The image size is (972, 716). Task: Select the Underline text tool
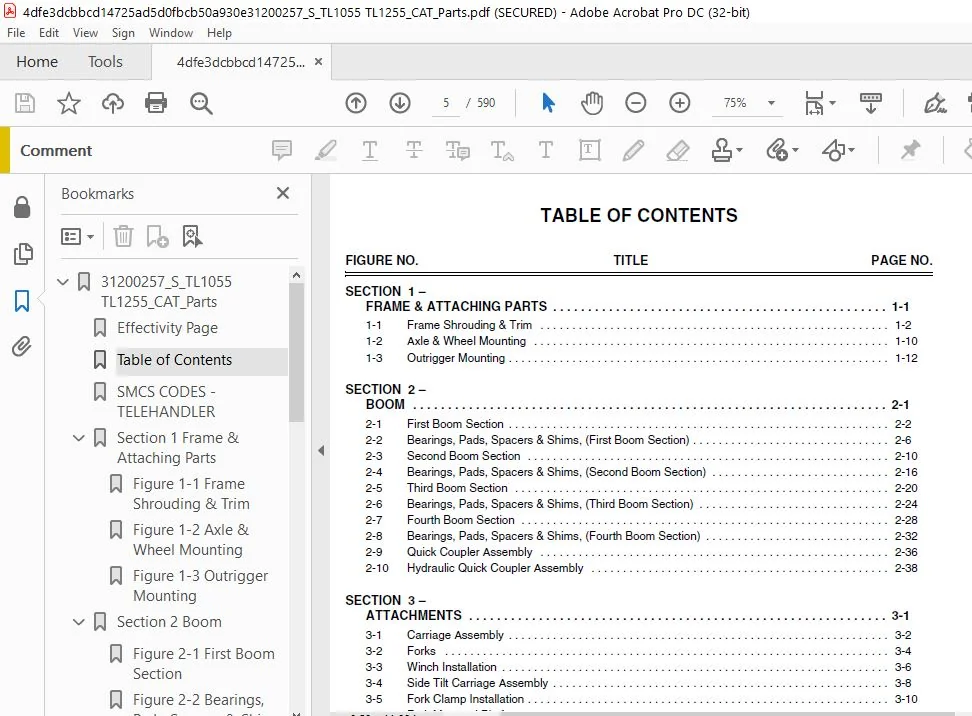370,150
